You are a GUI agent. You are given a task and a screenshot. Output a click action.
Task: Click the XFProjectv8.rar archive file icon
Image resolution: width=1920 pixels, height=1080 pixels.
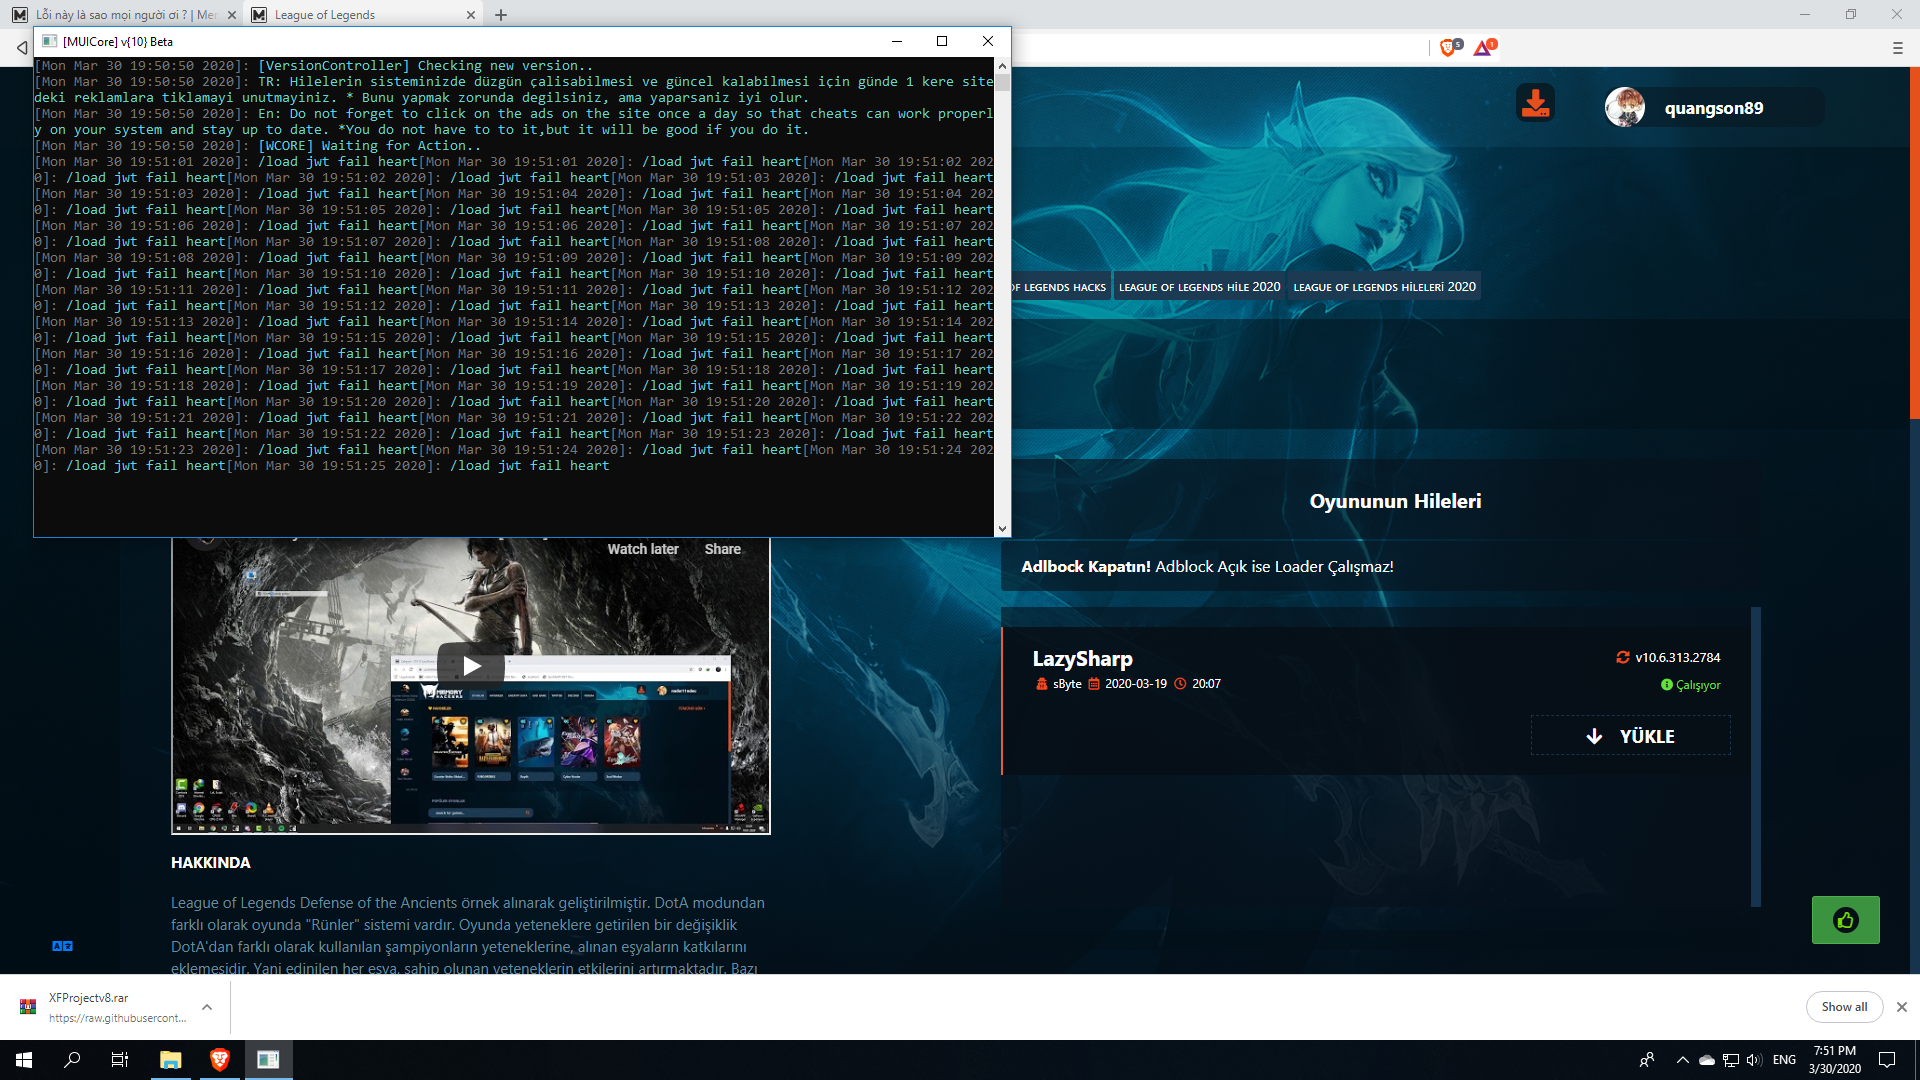click(x=28, y=1006)
